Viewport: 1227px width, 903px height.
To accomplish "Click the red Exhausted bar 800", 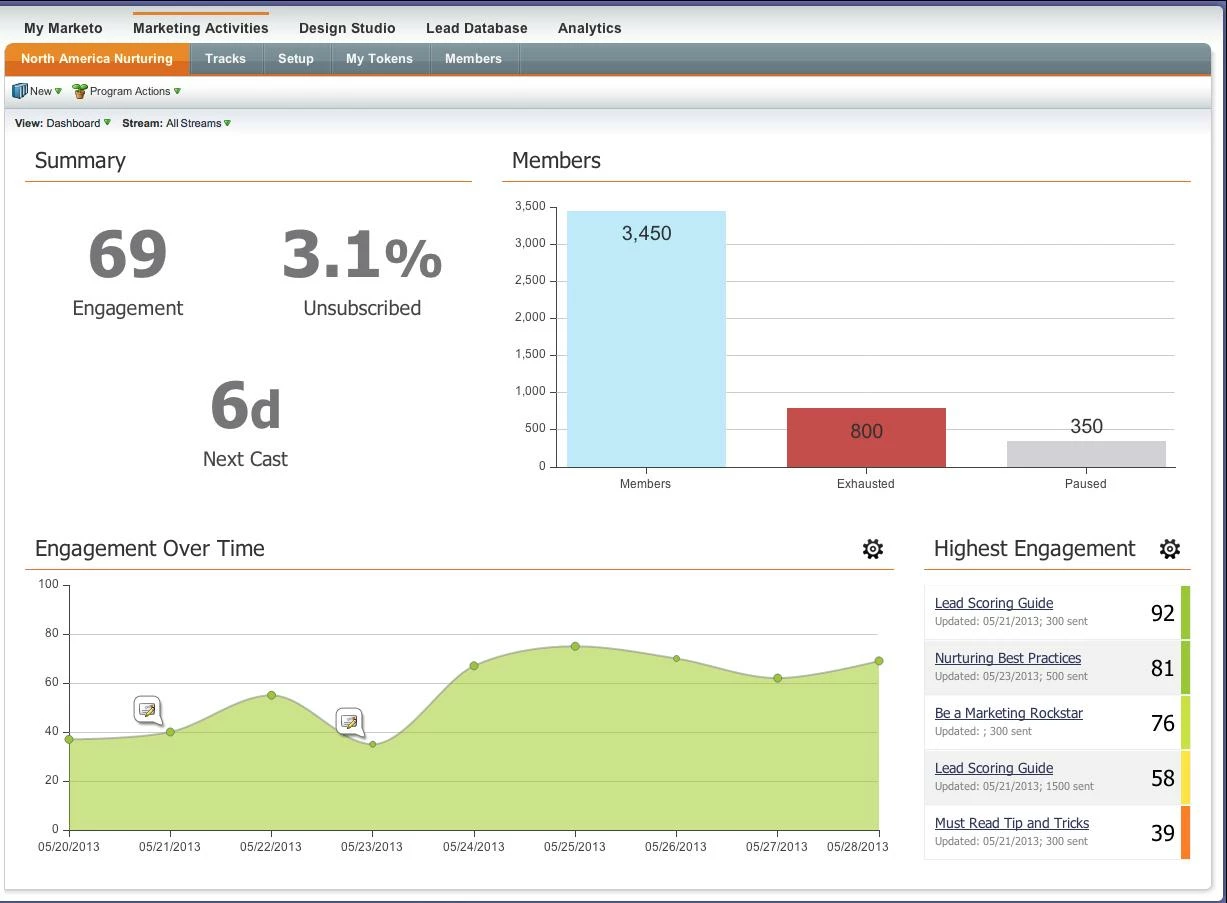I will tap(866, 437).
